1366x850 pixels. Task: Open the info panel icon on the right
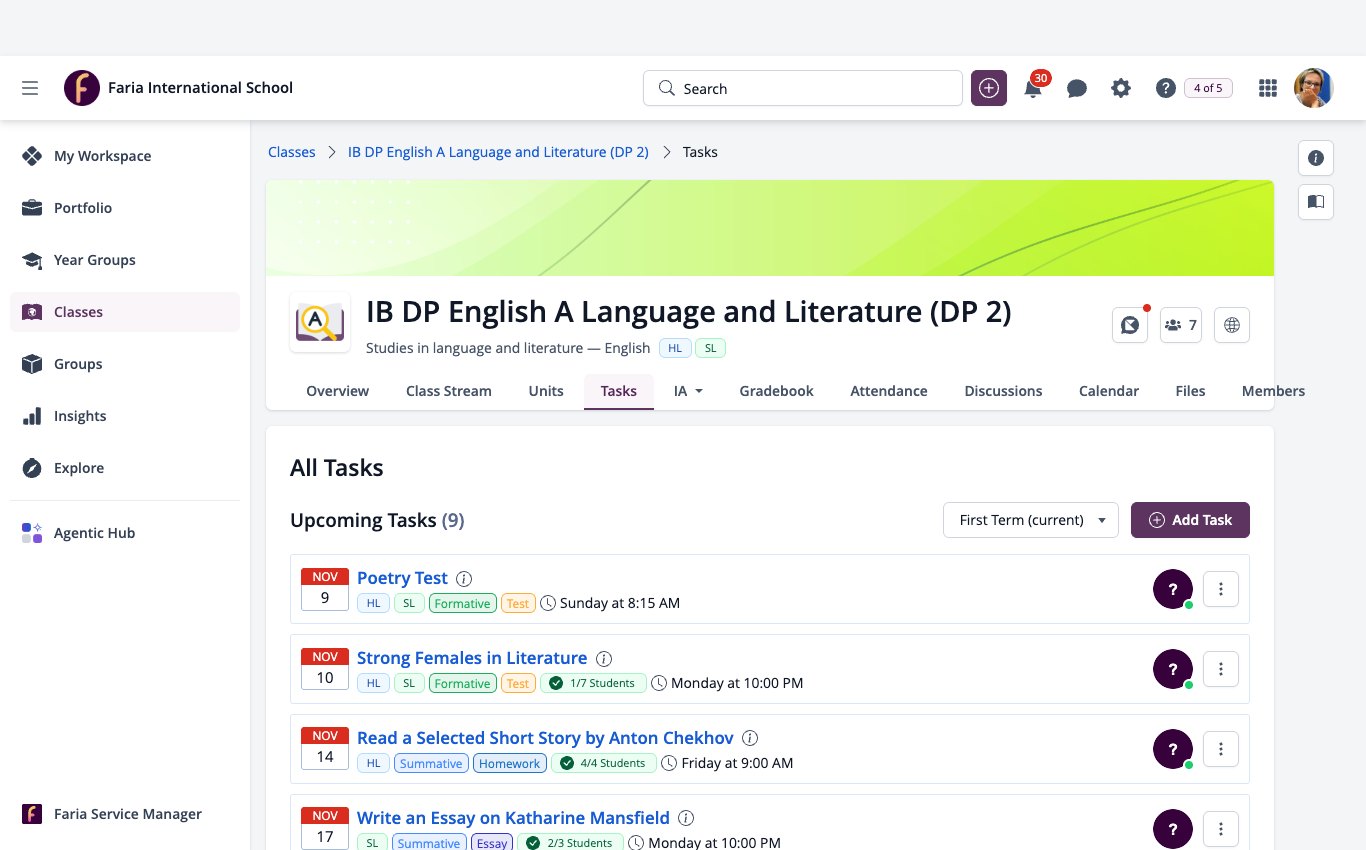coord(1316,158)
